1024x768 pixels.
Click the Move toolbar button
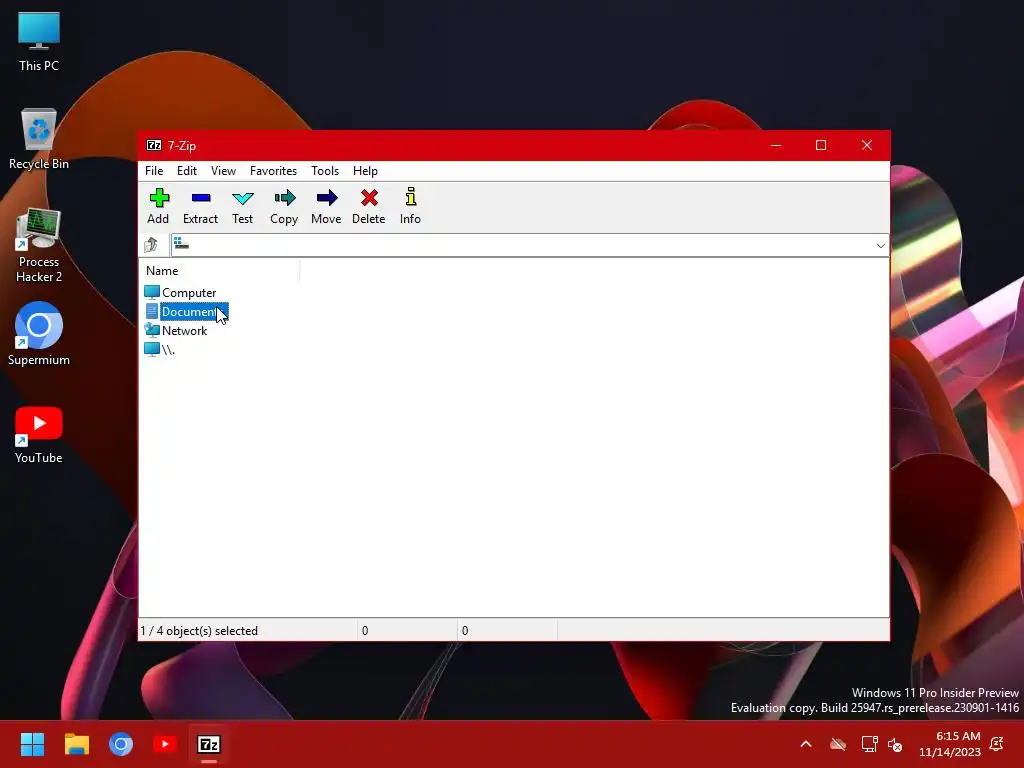click(x=326, y=206)
